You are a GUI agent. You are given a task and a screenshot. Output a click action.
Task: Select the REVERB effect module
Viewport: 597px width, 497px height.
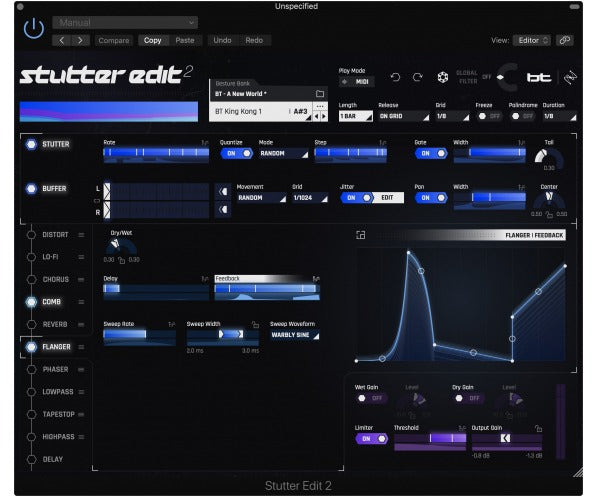click(x=55, y=324)
